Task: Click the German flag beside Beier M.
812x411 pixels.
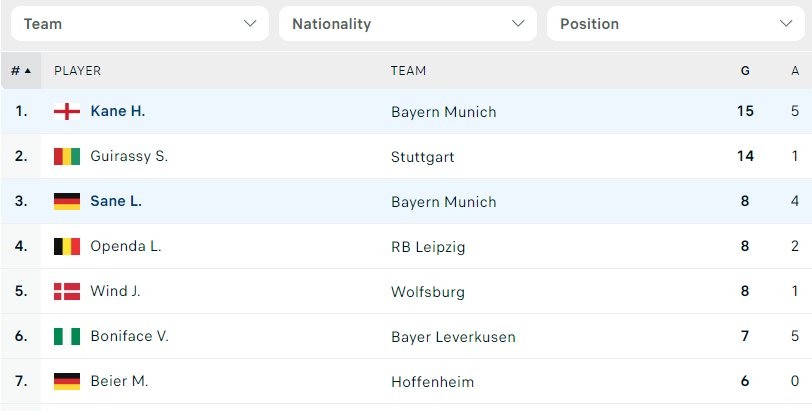Action: click(x=67, y=381)
